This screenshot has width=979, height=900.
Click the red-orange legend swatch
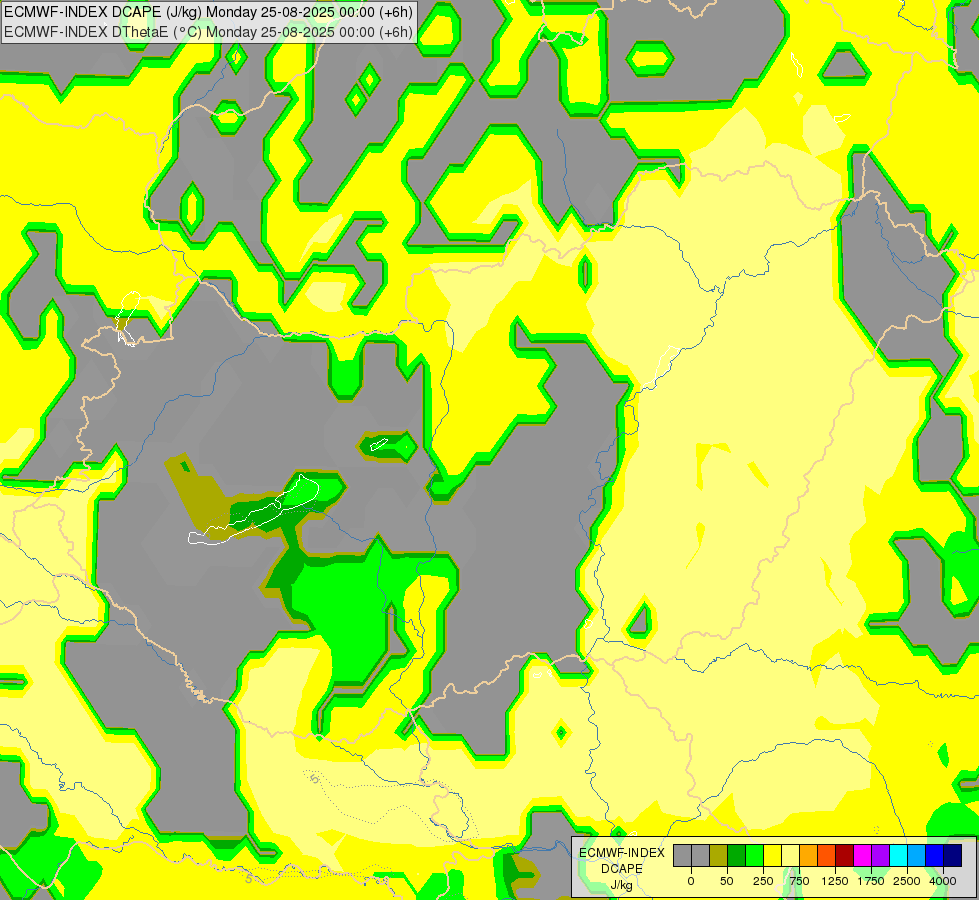coord(826,855)
